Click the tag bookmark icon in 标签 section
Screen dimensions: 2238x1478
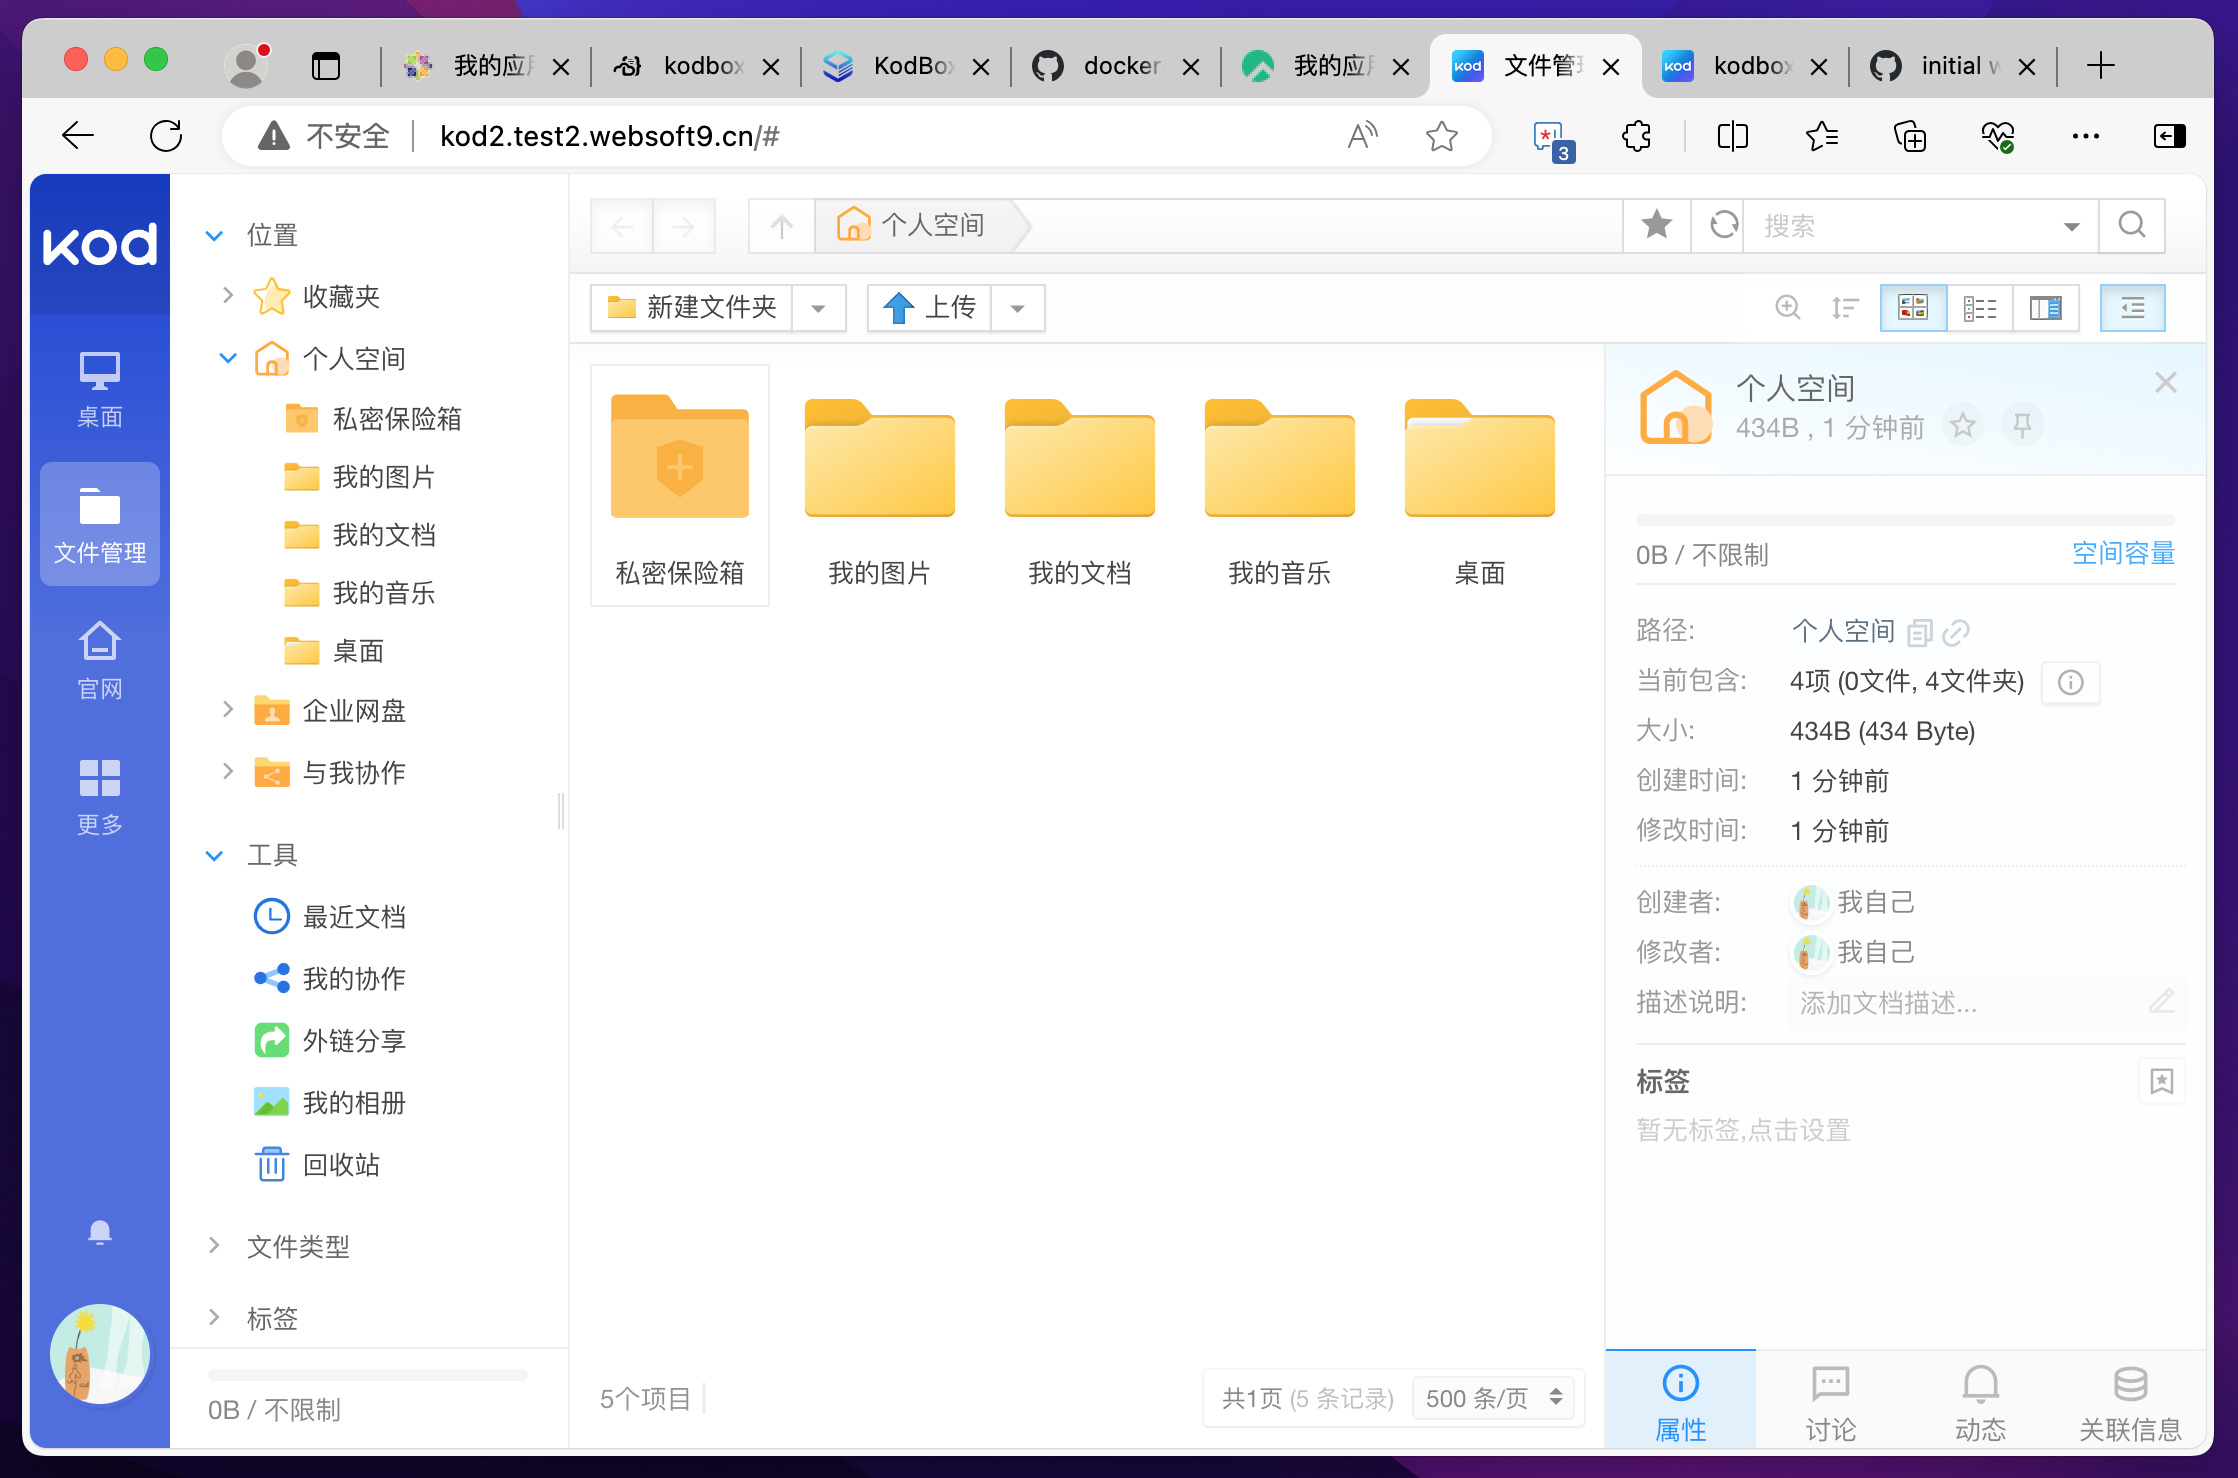[2161, 1081]
